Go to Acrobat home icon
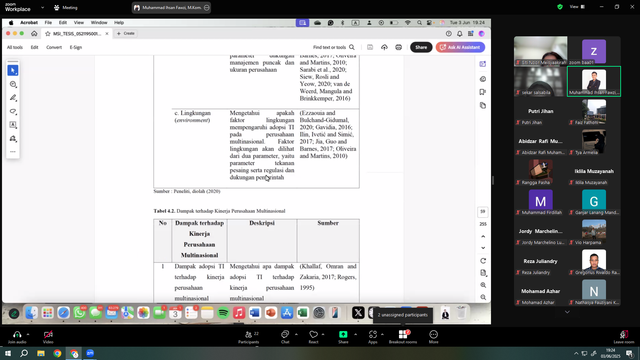Screen dimensions: 640x360 coord(34,33)
